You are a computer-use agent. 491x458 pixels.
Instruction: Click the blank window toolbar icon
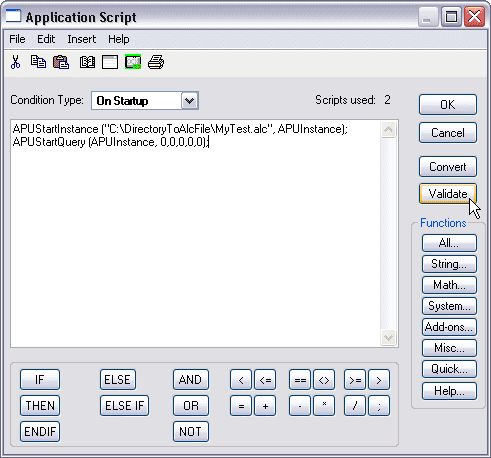click(x=110, y=62)
